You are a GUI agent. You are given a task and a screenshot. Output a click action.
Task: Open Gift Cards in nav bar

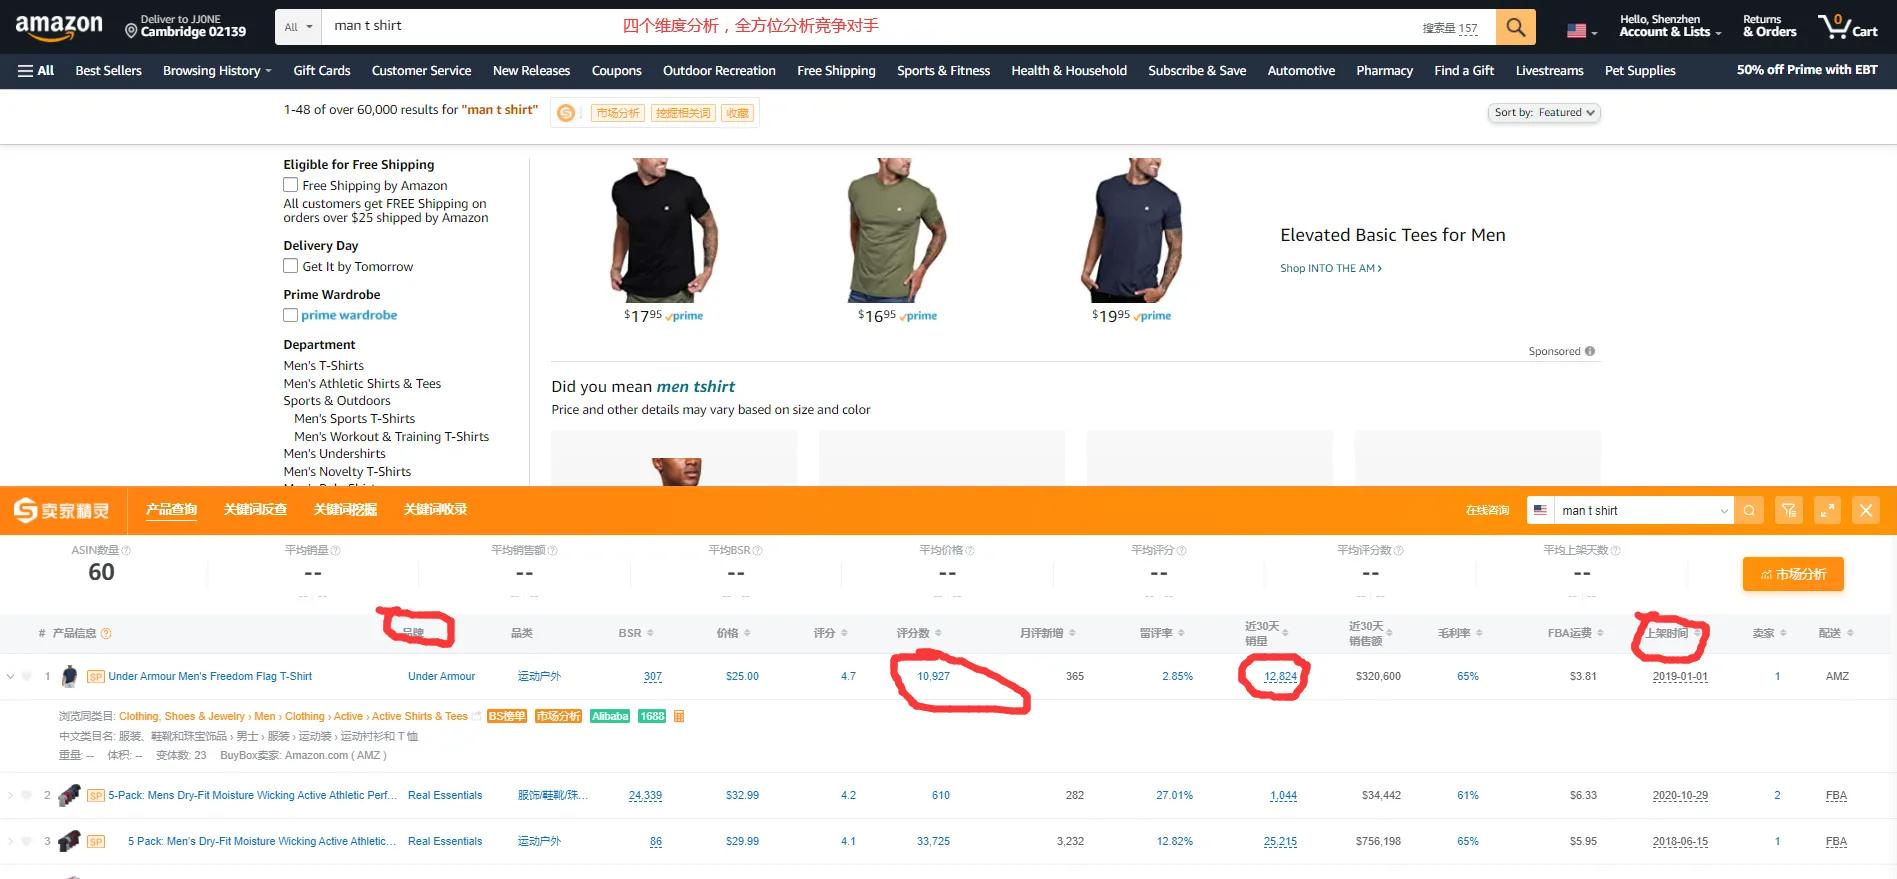(x=322, y=70)
